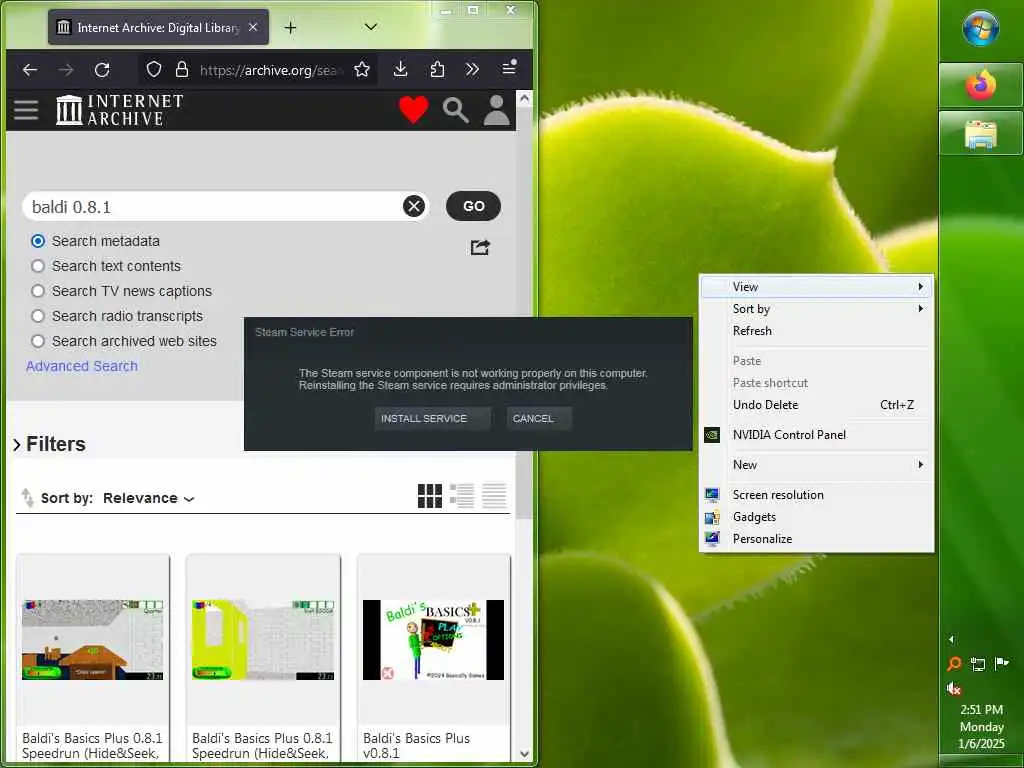Reload the page in Firefox
The image size is (1024, 768).
point(102,69)
